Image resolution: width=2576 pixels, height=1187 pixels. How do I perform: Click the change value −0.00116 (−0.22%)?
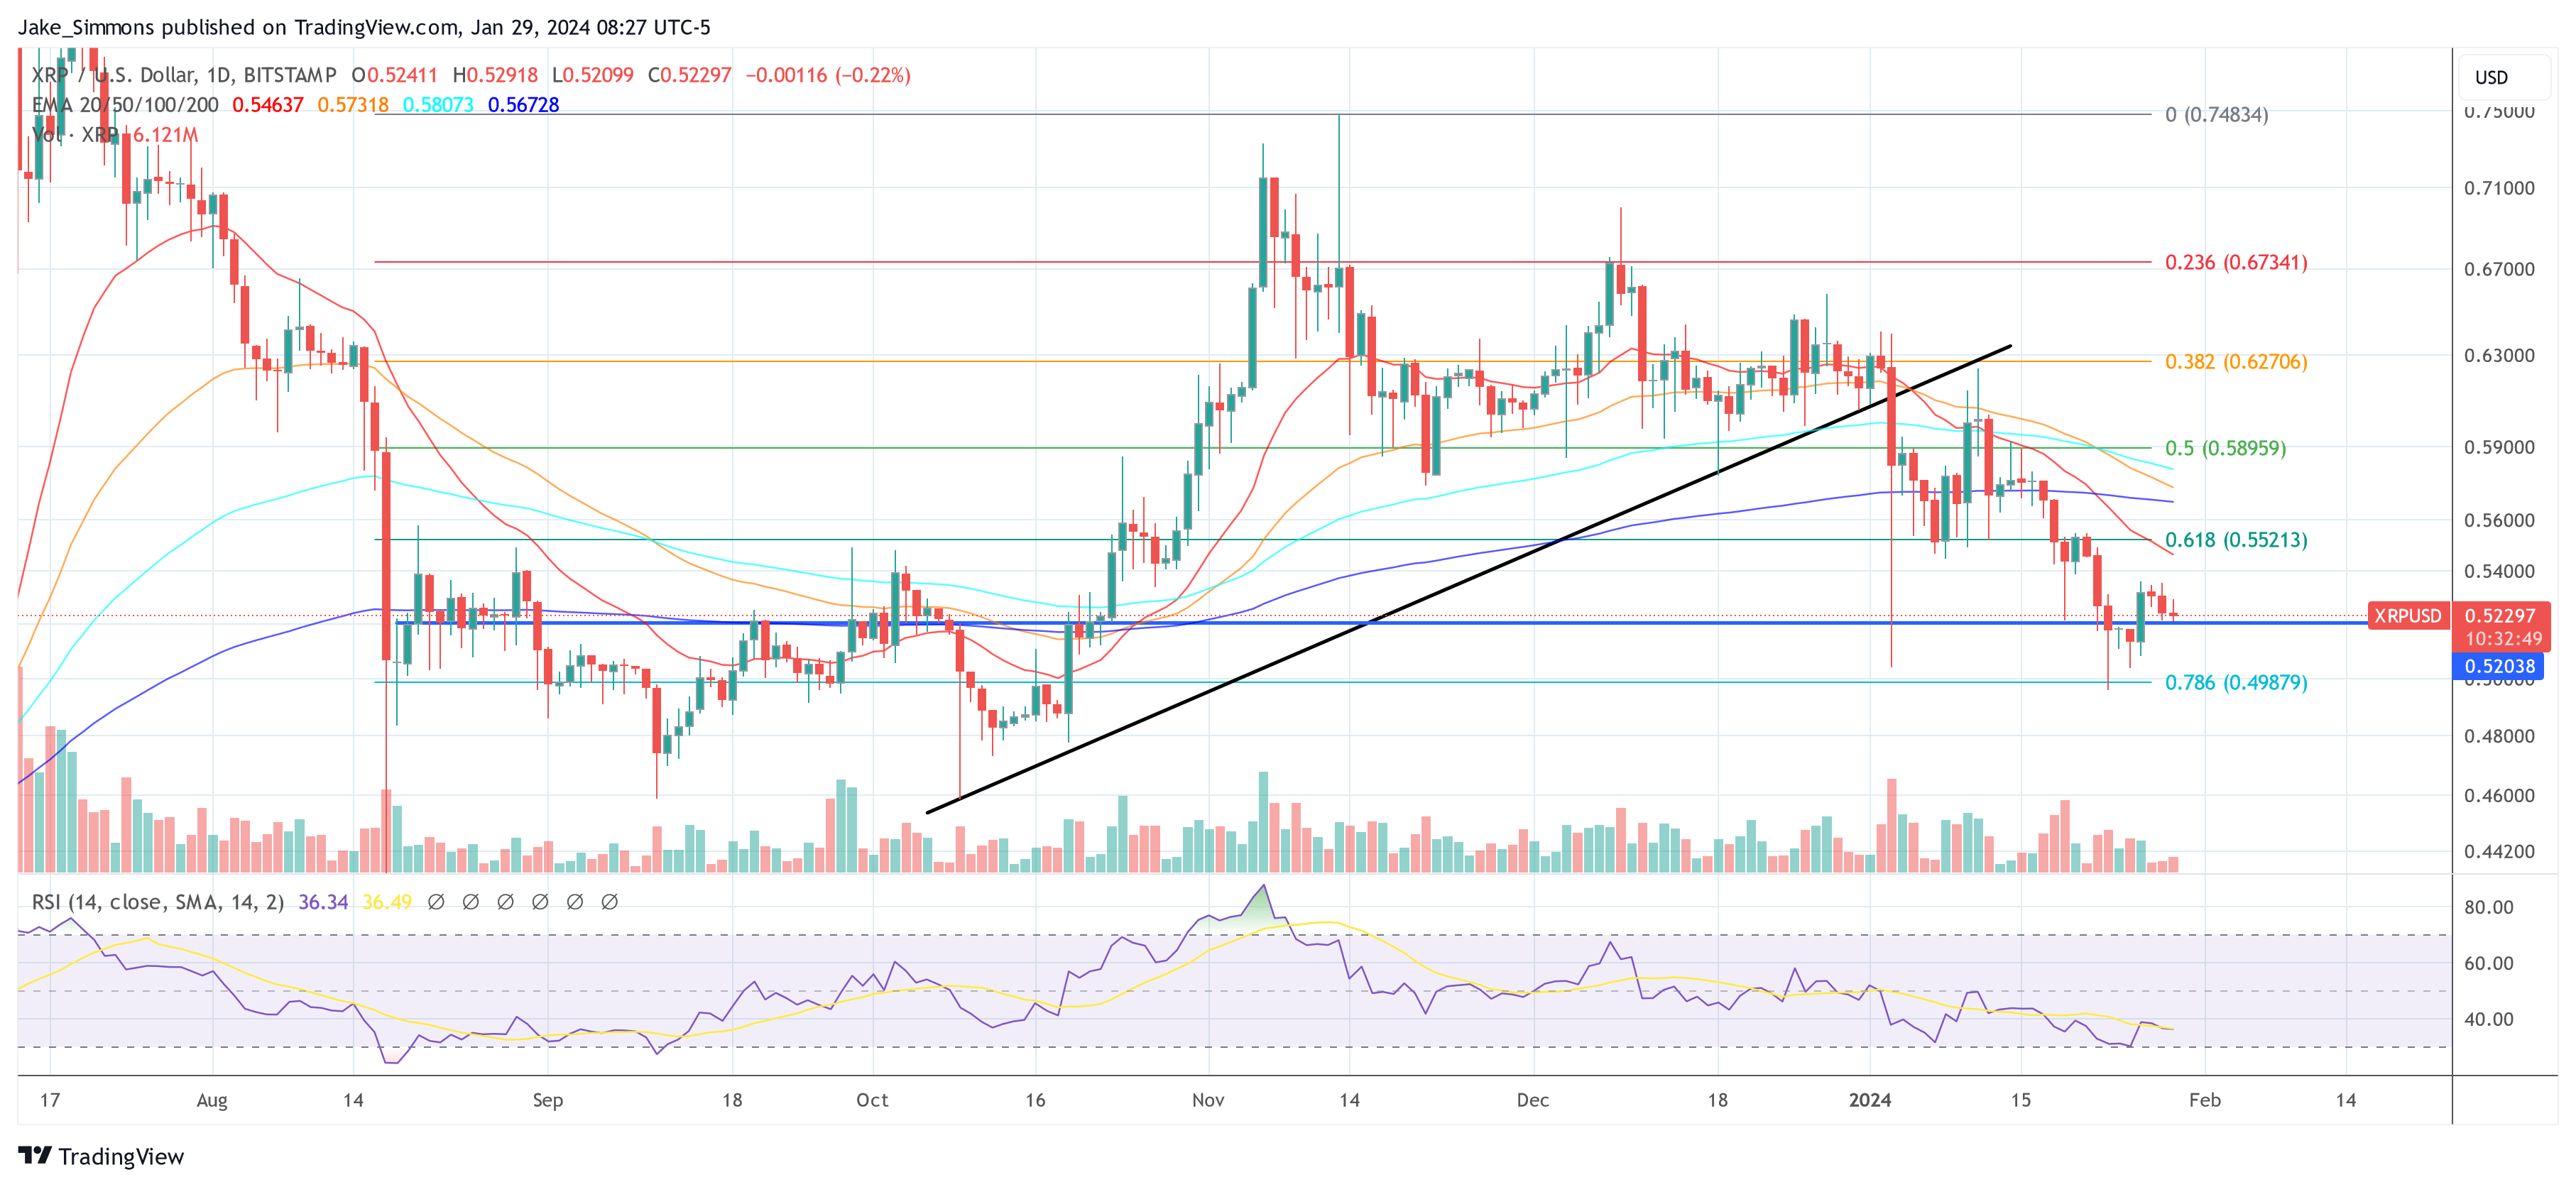[x=828, y=75]
